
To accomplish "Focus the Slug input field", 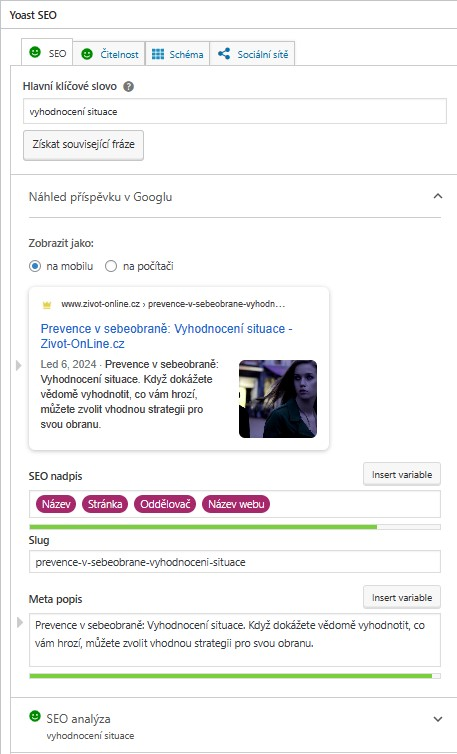I will (x=235, y=562).
